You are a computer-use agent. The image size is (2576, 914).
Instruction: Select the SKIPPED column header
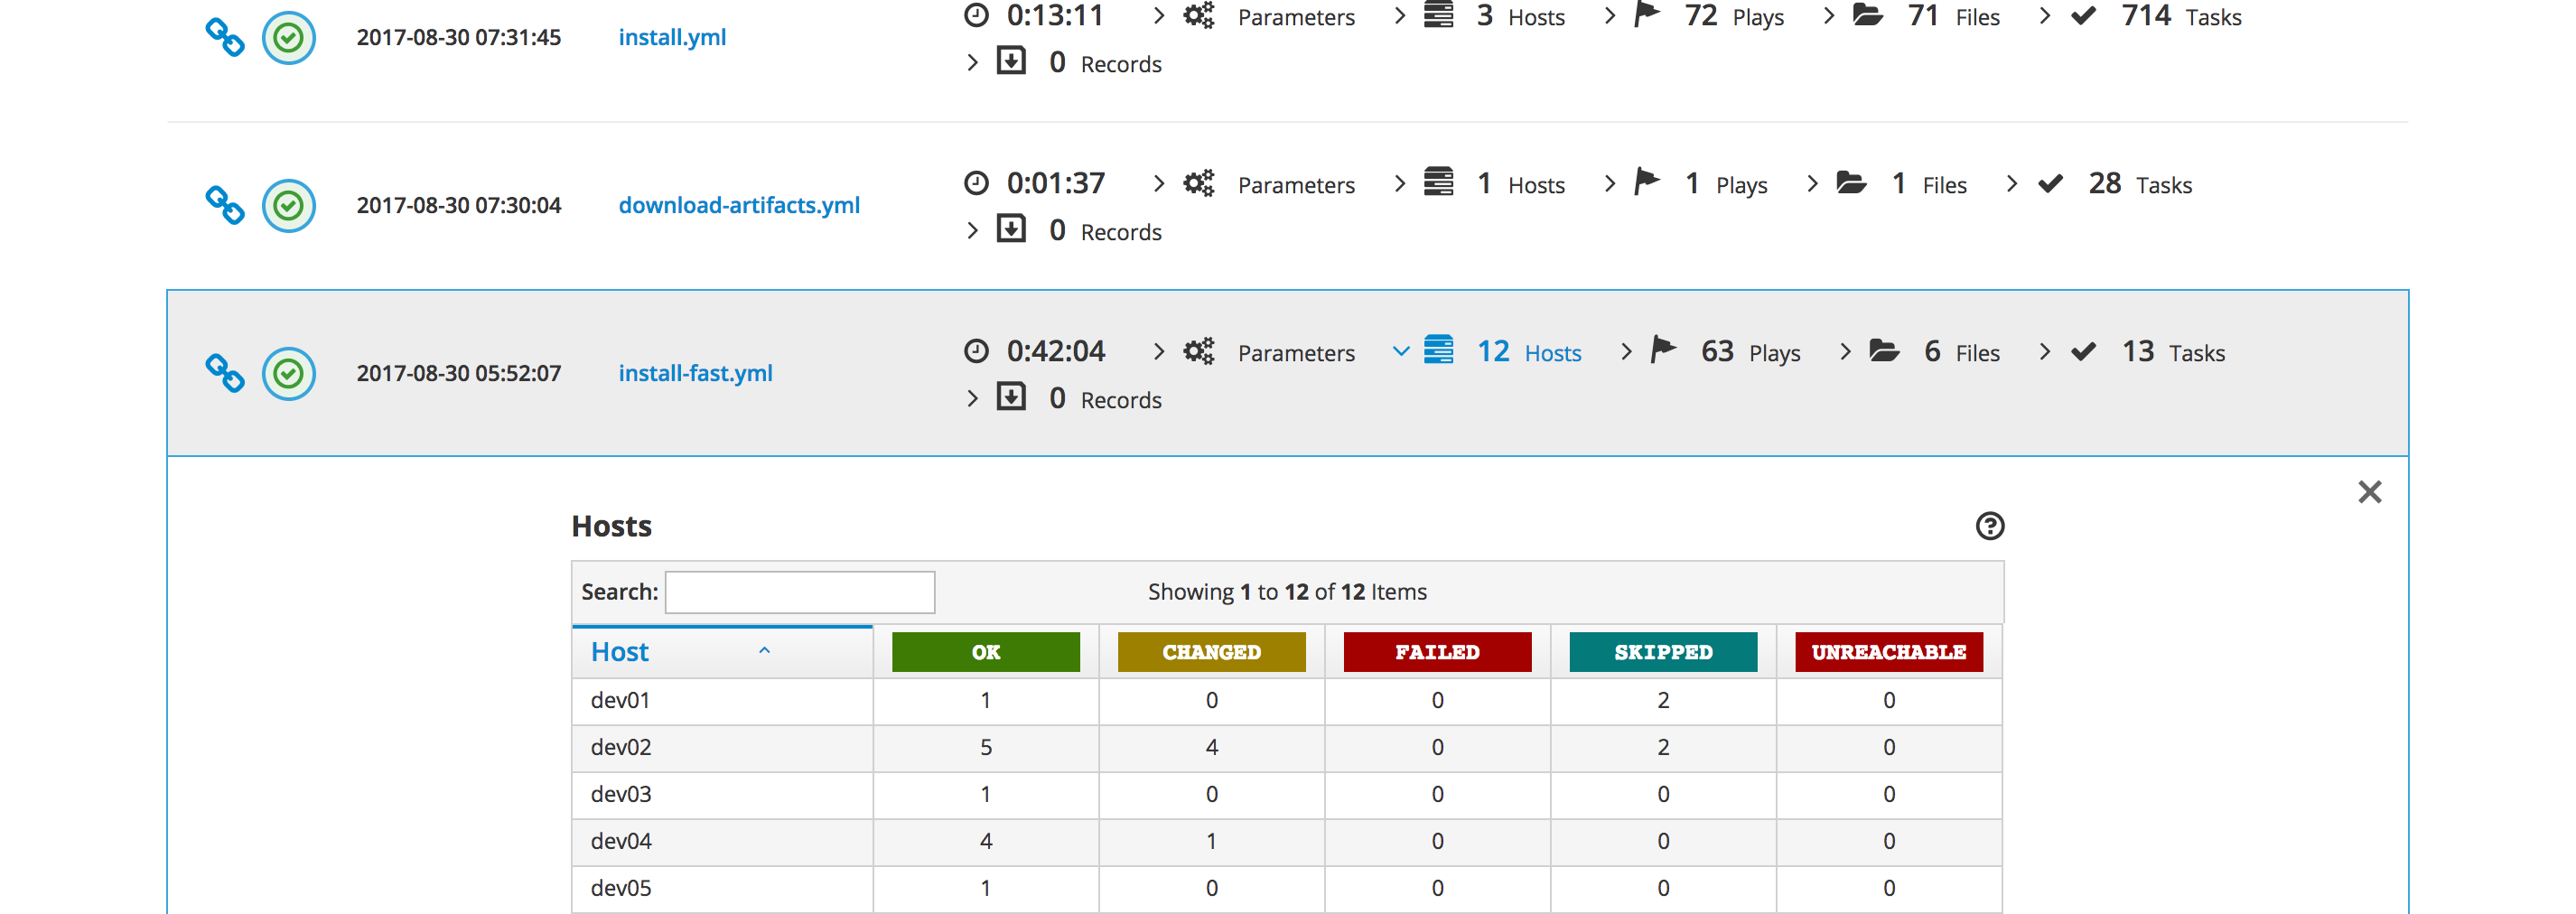1662,652
